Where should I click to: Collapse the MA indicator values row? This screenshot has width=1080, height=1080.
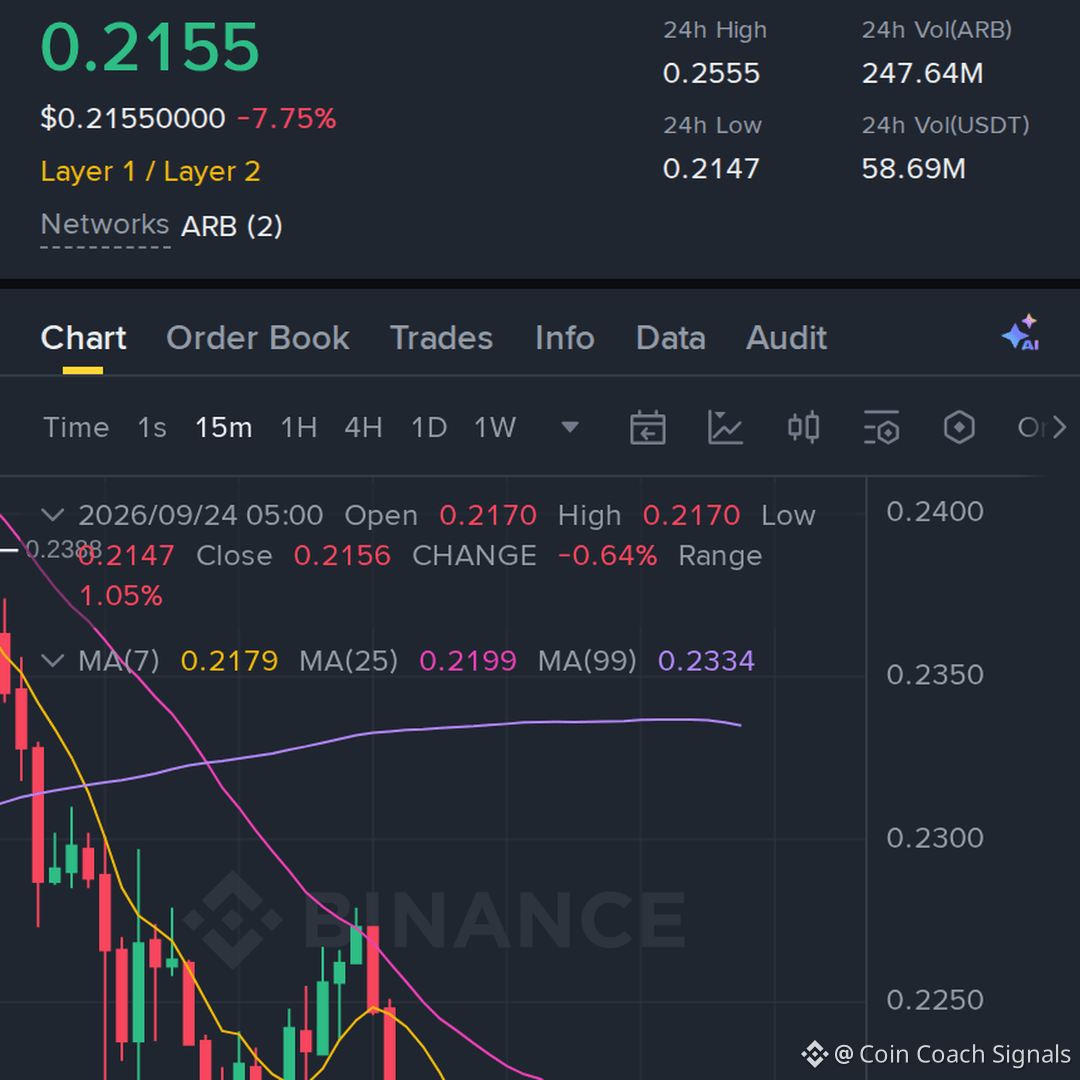pyautogui.click(x=53, y=661)
